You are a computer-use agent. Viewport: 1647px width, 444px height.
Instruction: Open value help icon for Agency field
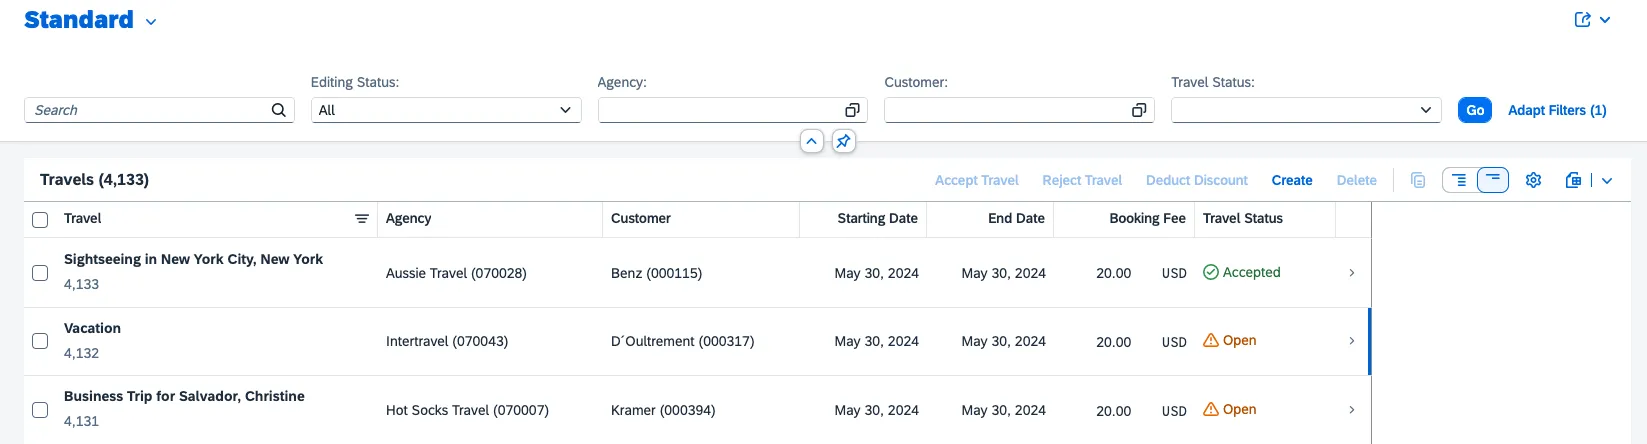pyautogui.click(x=852, y=110)
